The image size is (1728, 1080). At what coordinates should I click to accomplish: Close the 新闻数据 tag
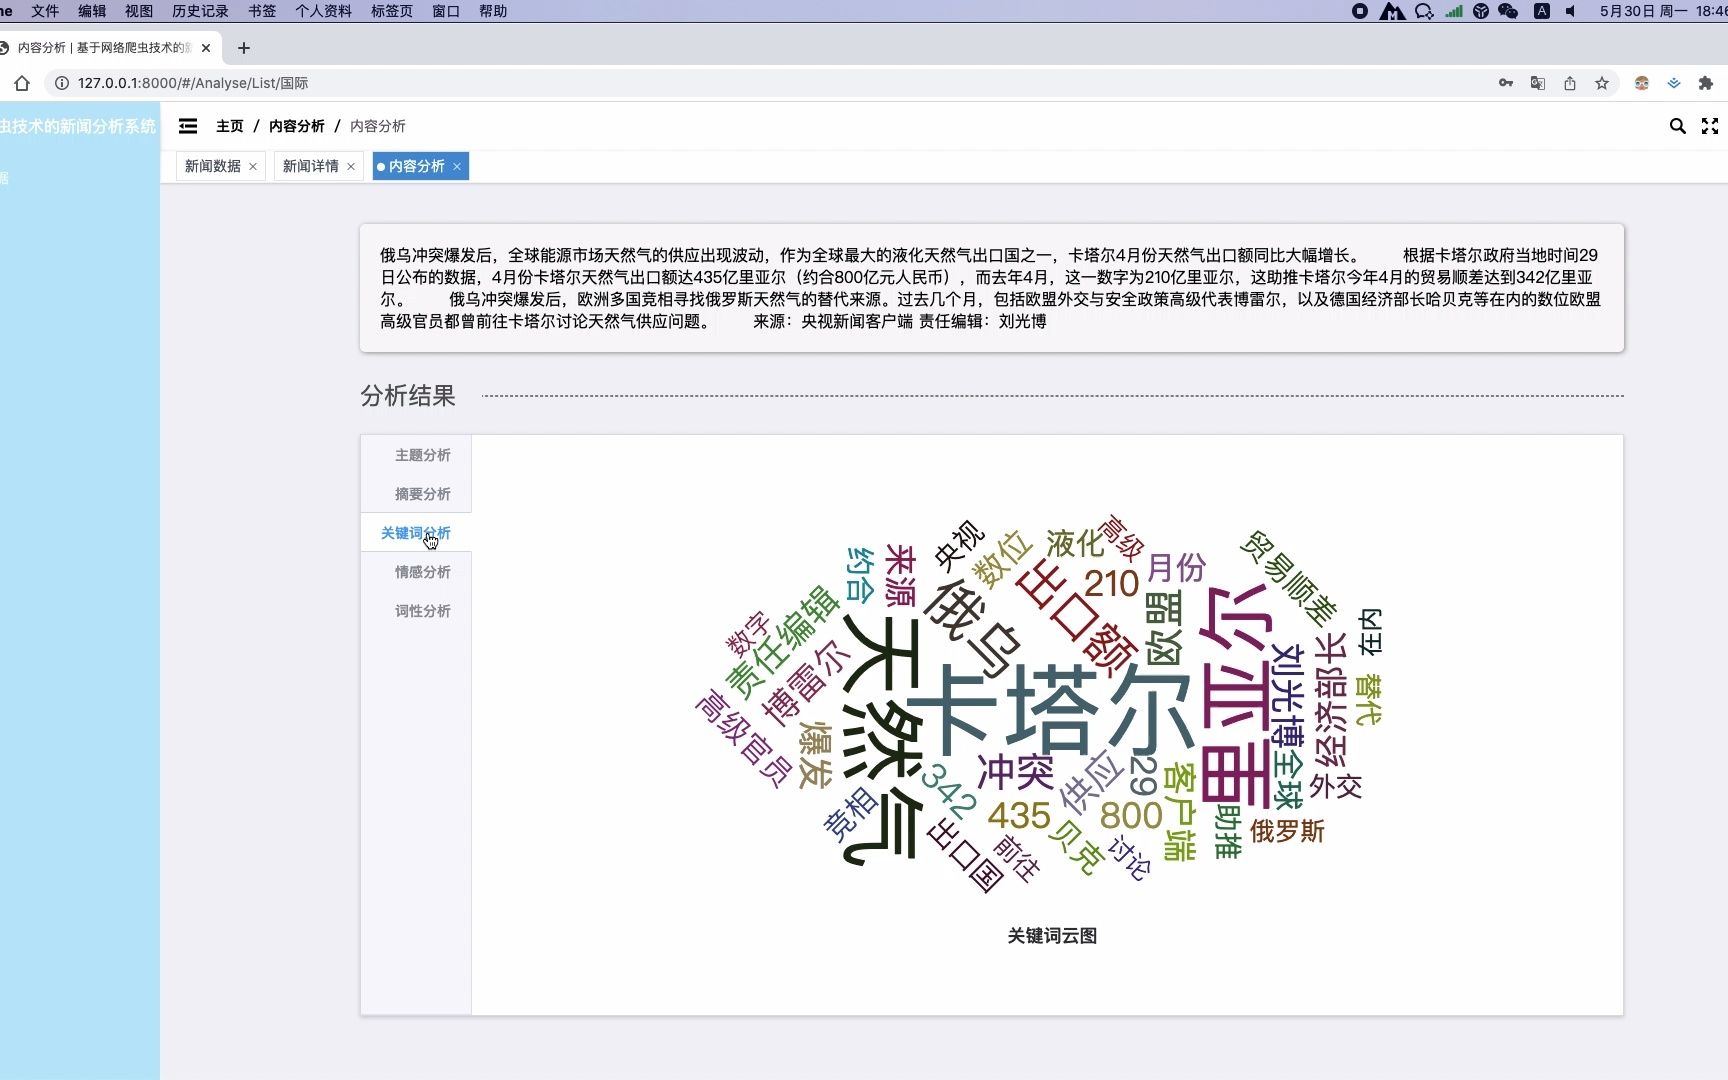(x=253, y=167)
